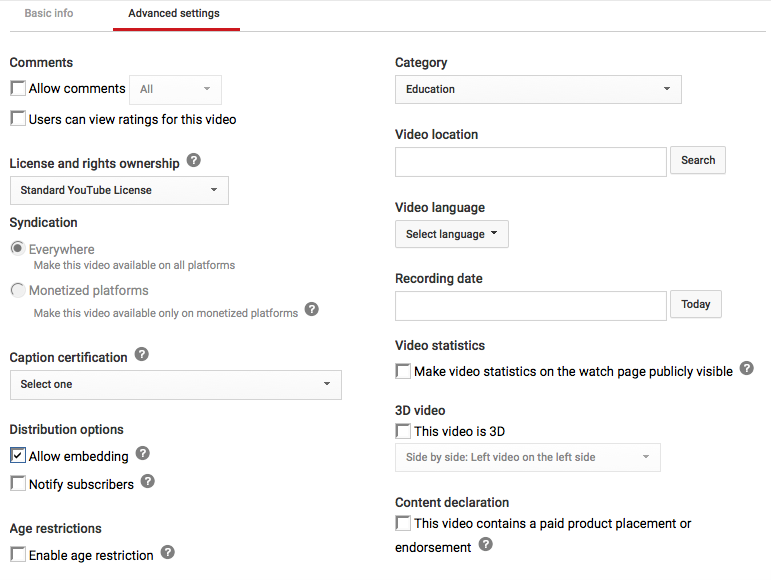Open help icon next to License and rights ownership
The width and height of the screenshot is (771, 580).
pyautogui.click(x=194, y=160)
